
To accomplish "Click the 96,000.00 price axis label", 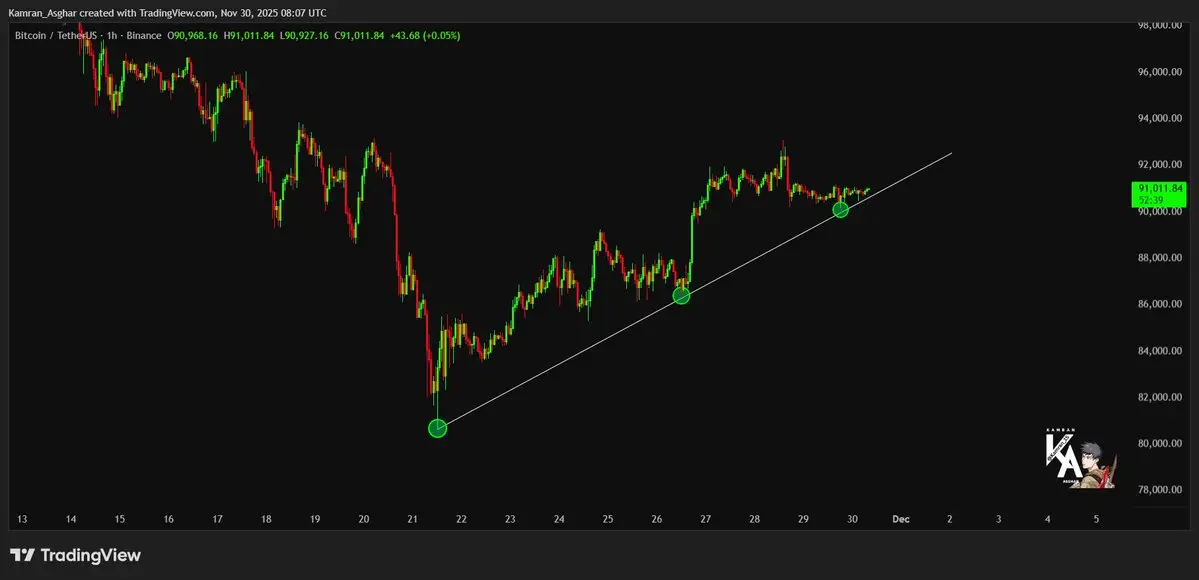I will [1161, 72].
